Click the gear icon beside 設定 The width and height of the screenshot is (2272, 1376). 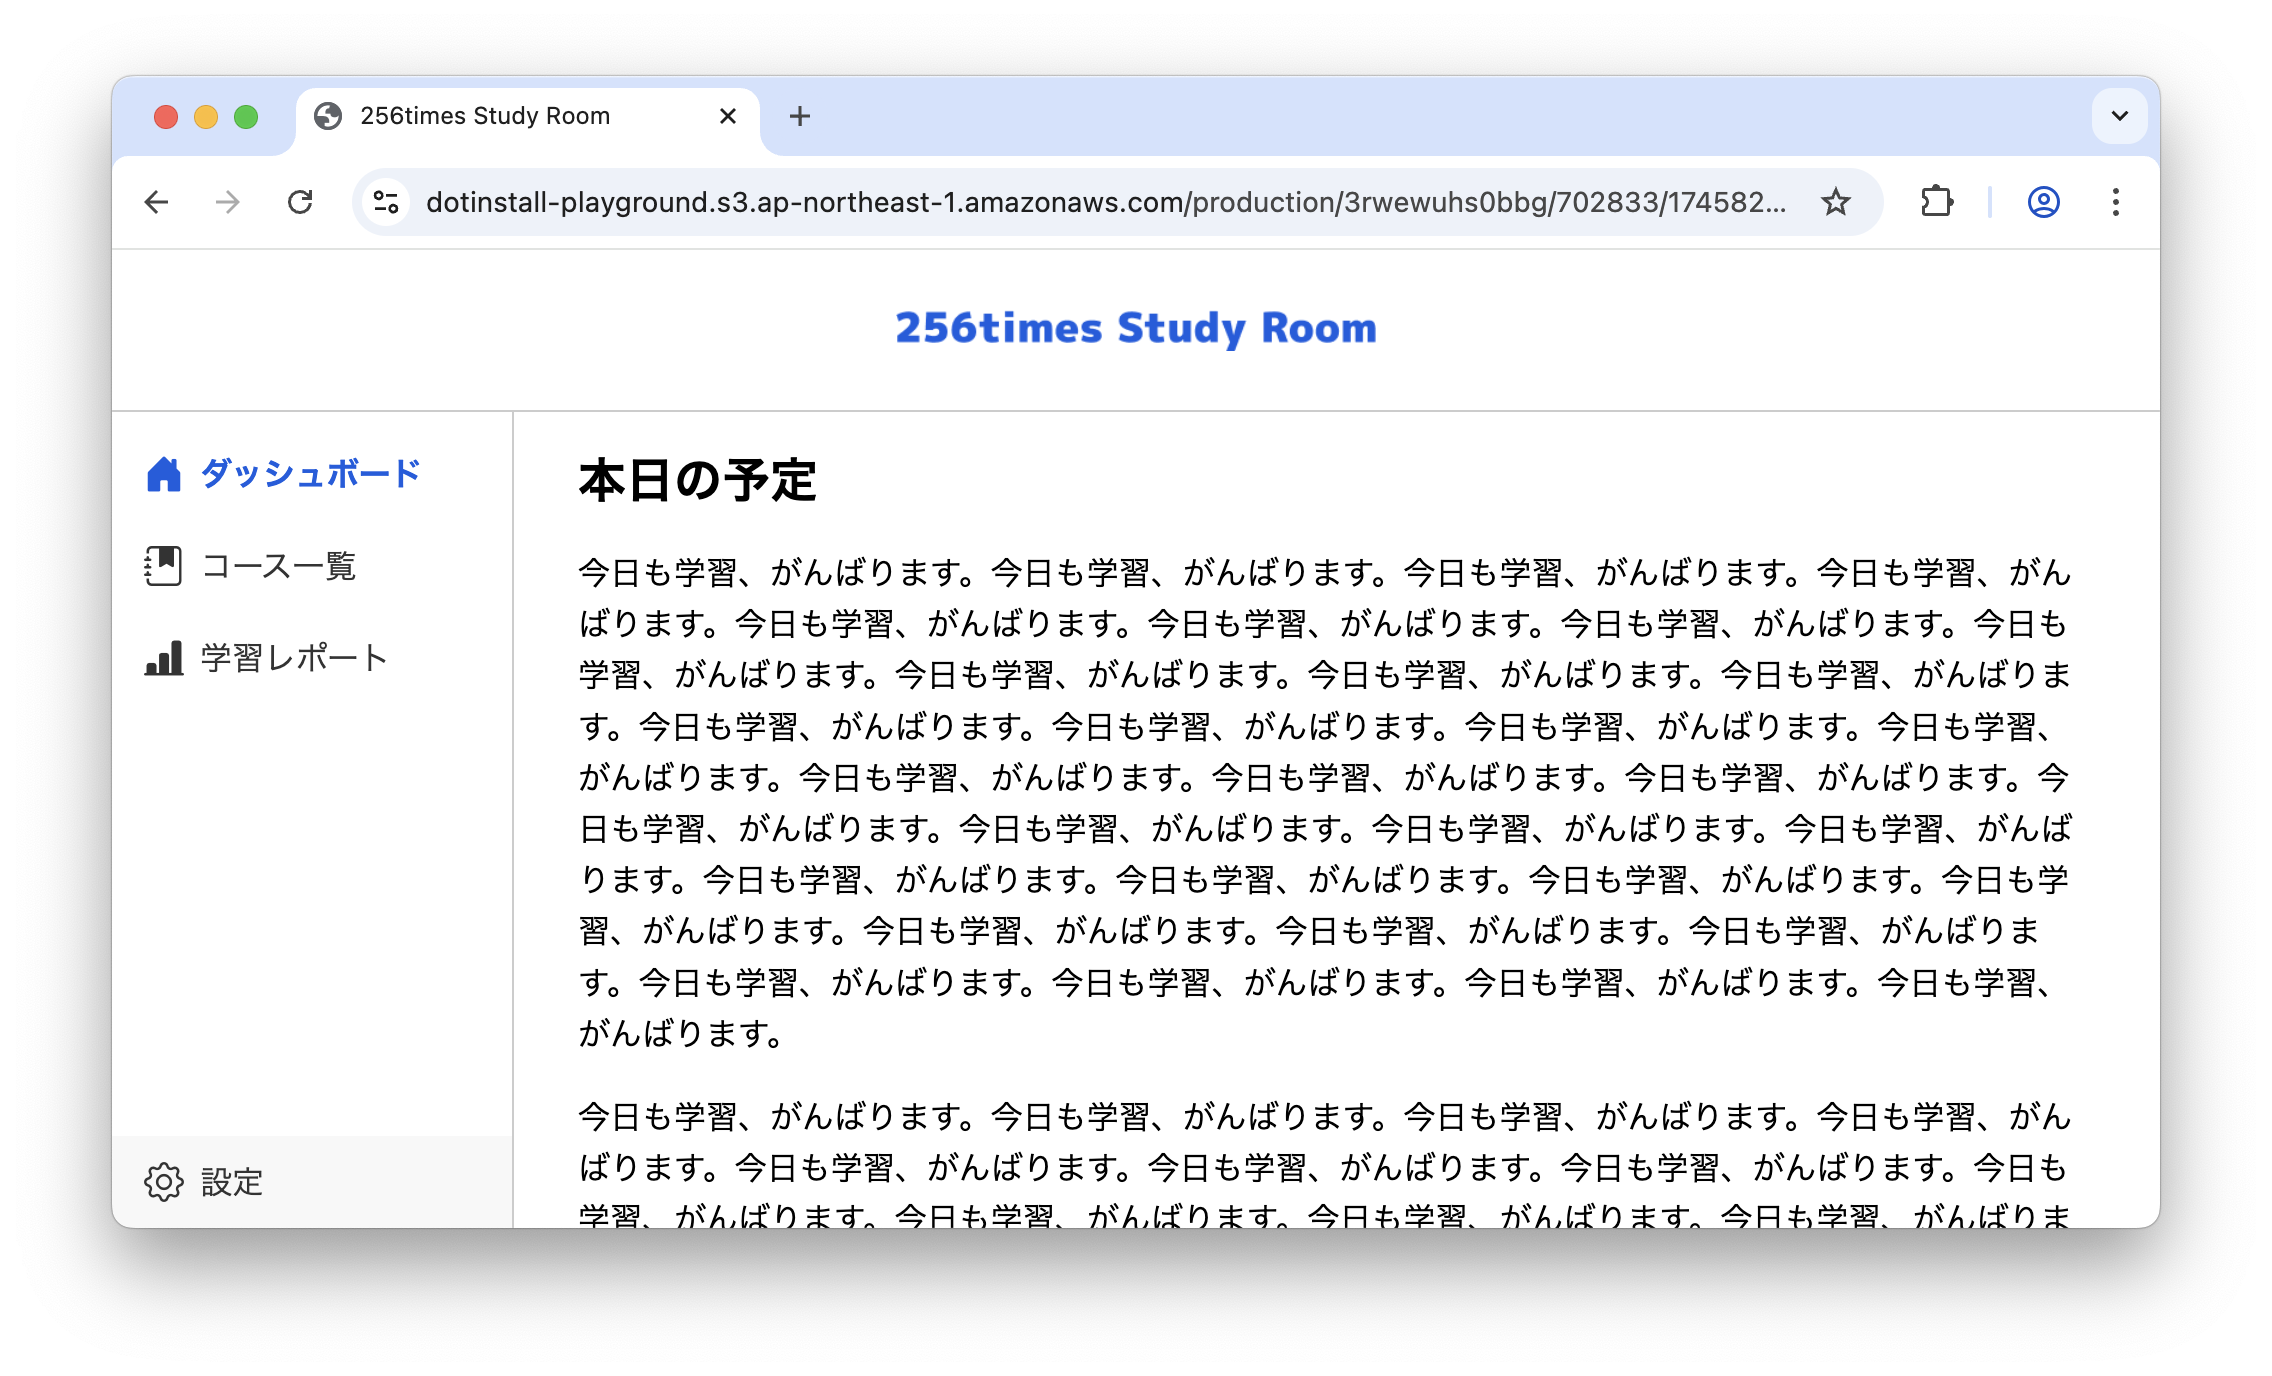pos(164,1182)
